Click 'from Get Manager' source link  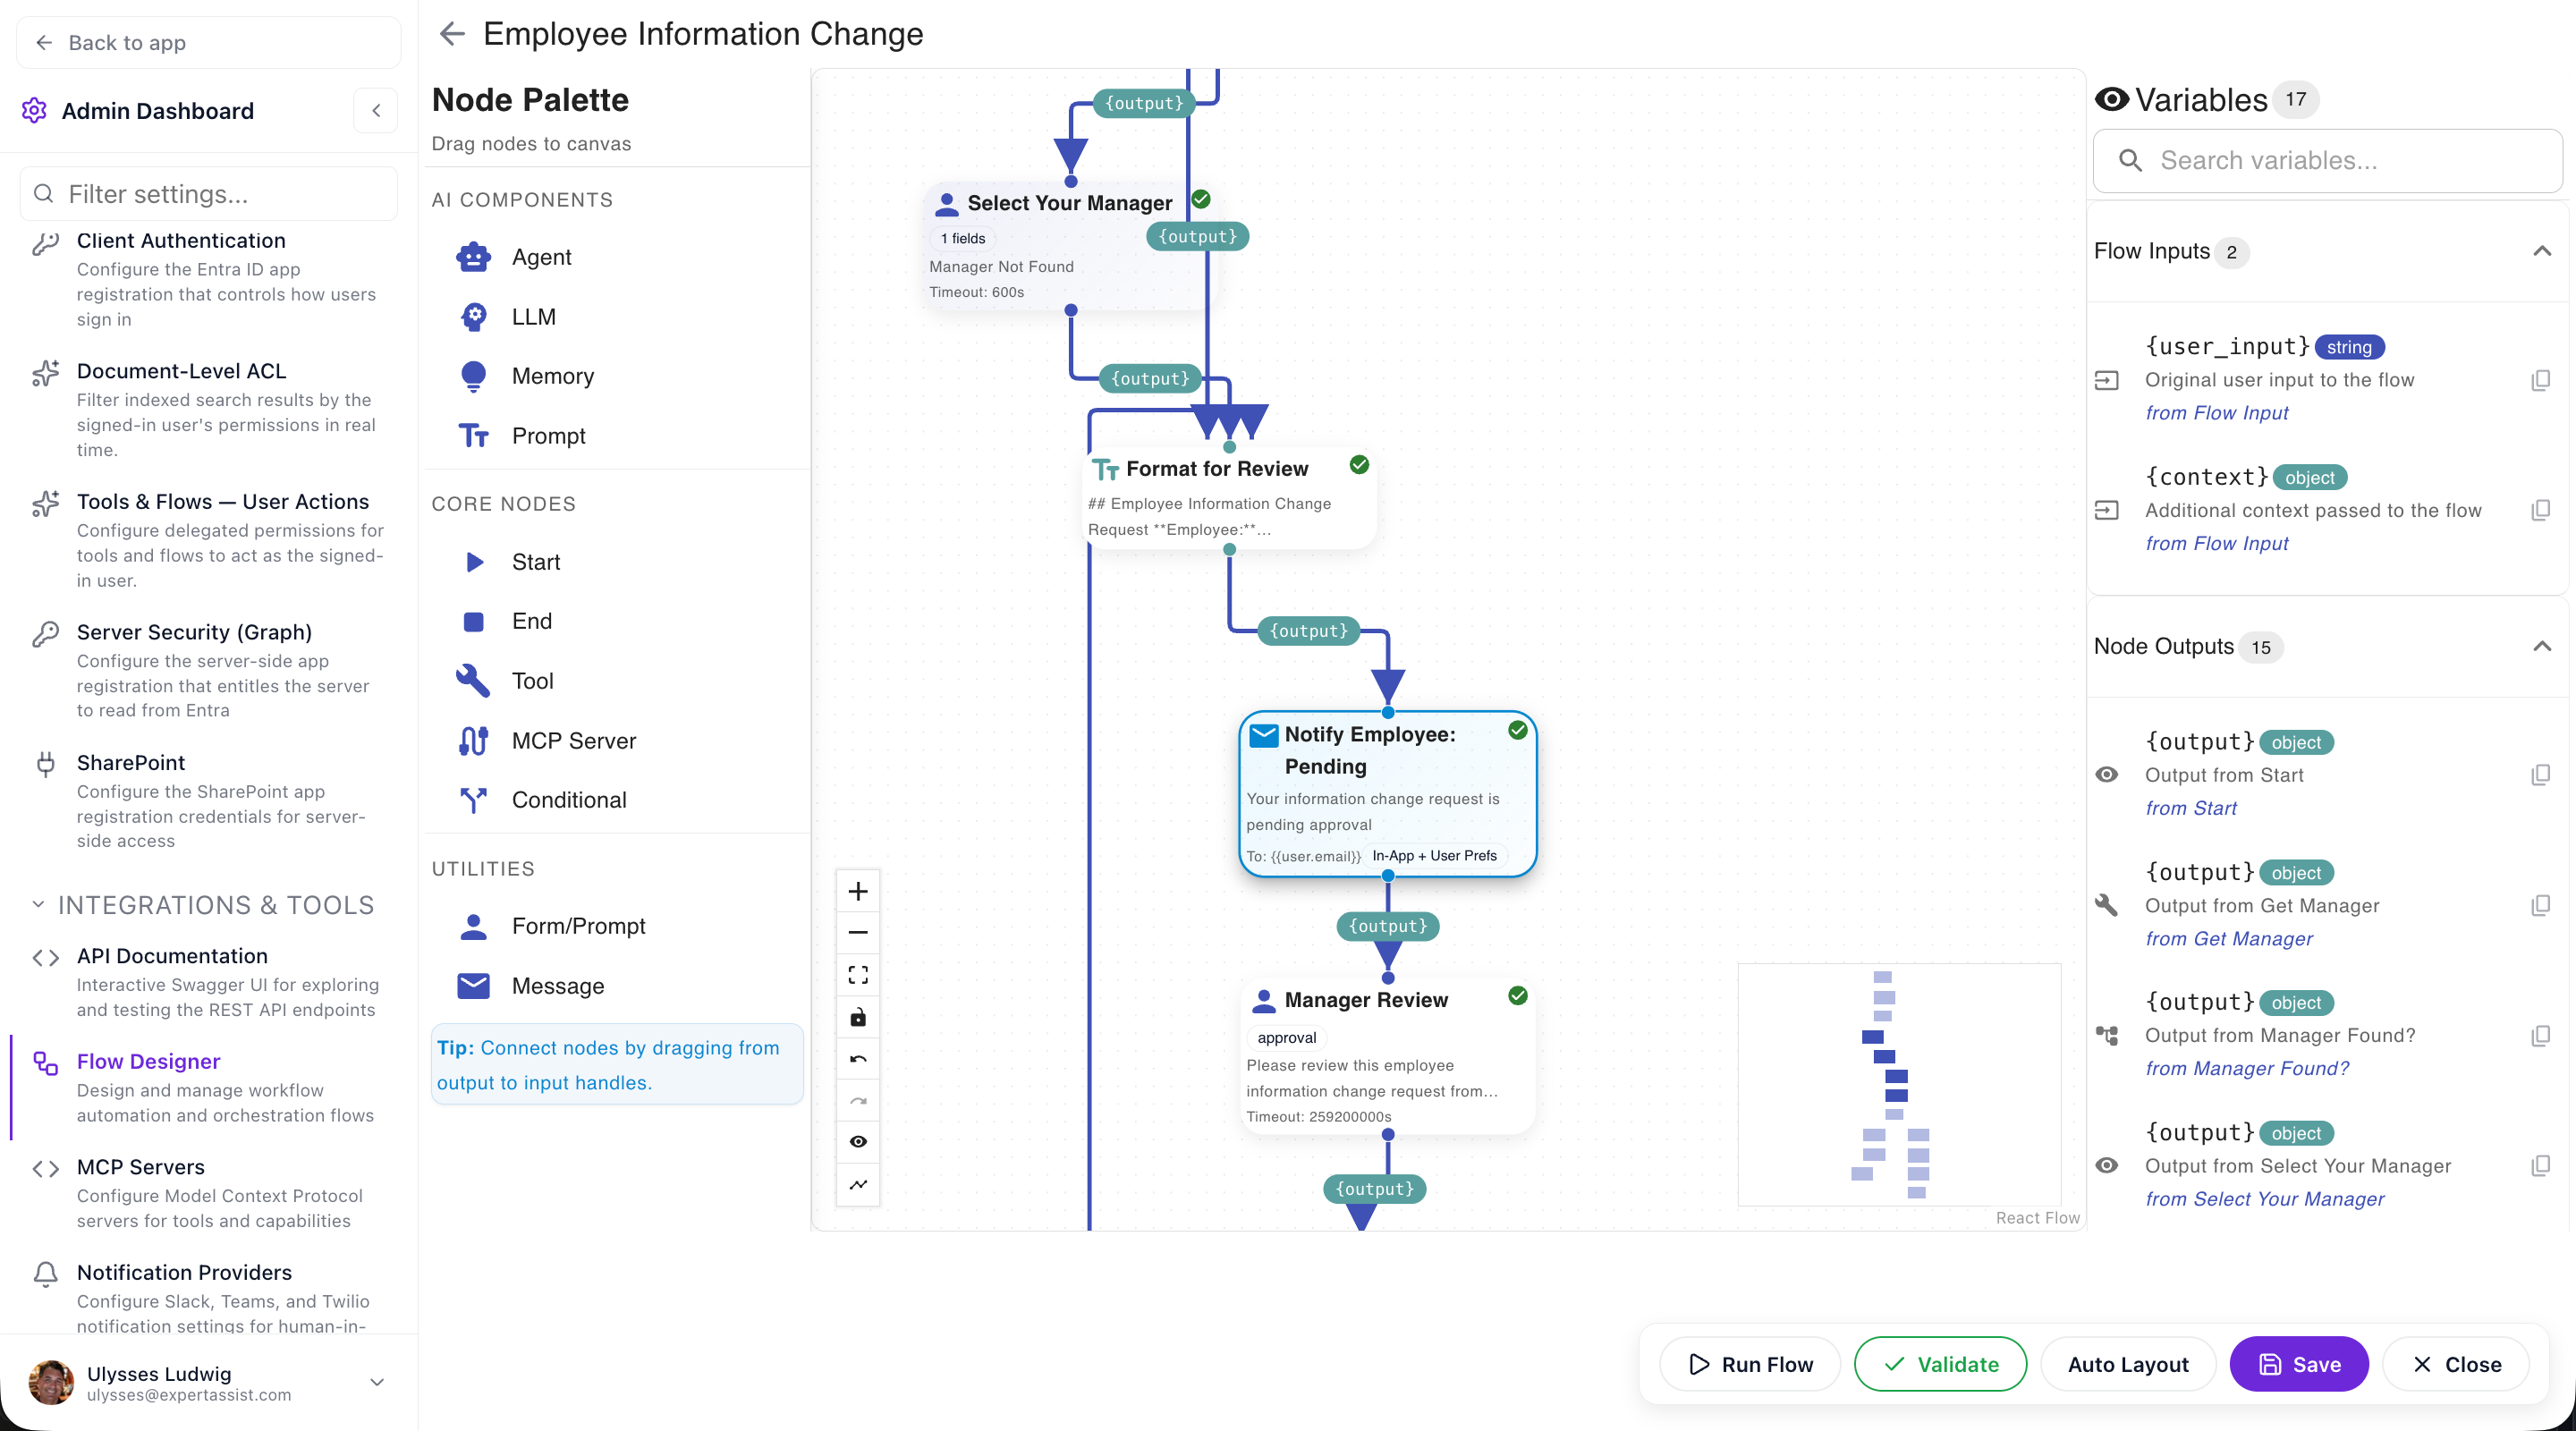coord(2229,939)
